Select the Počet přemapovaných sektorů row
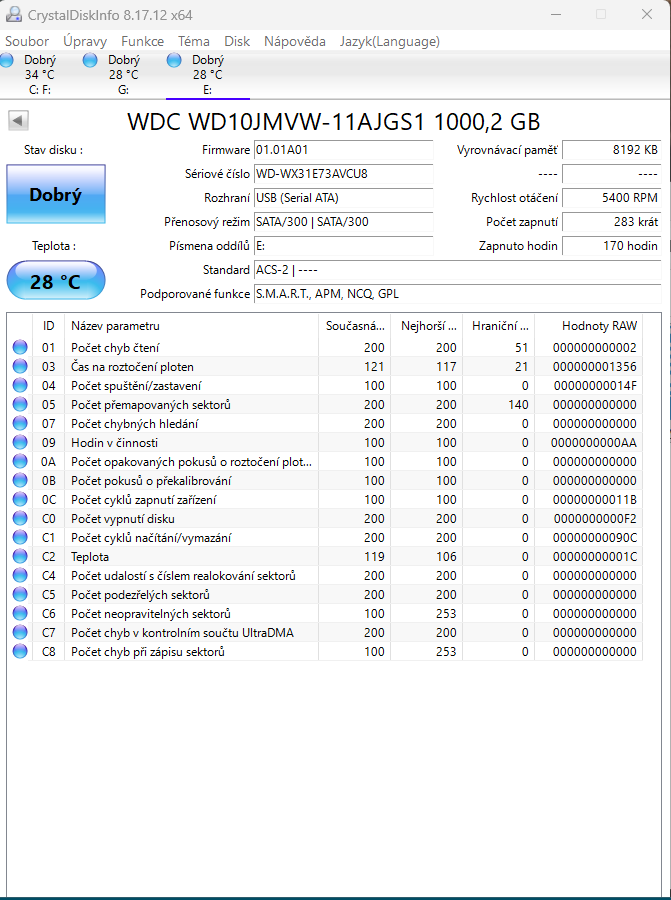 [325, 404]
